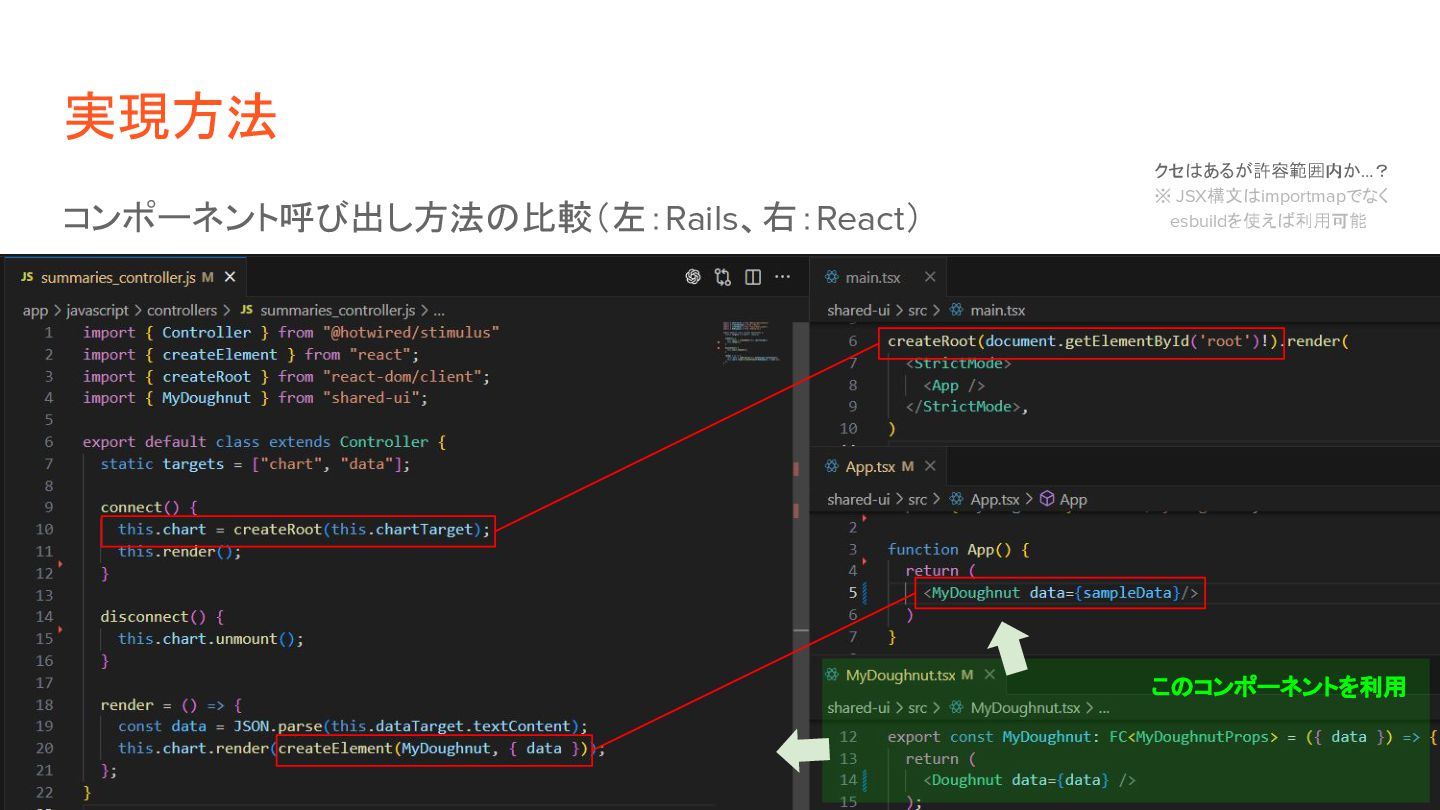Image resolution: width=1440 pixels, height=810 pixels.
Task: Select the main.tsx editor tab
Action: click(880, 277)
